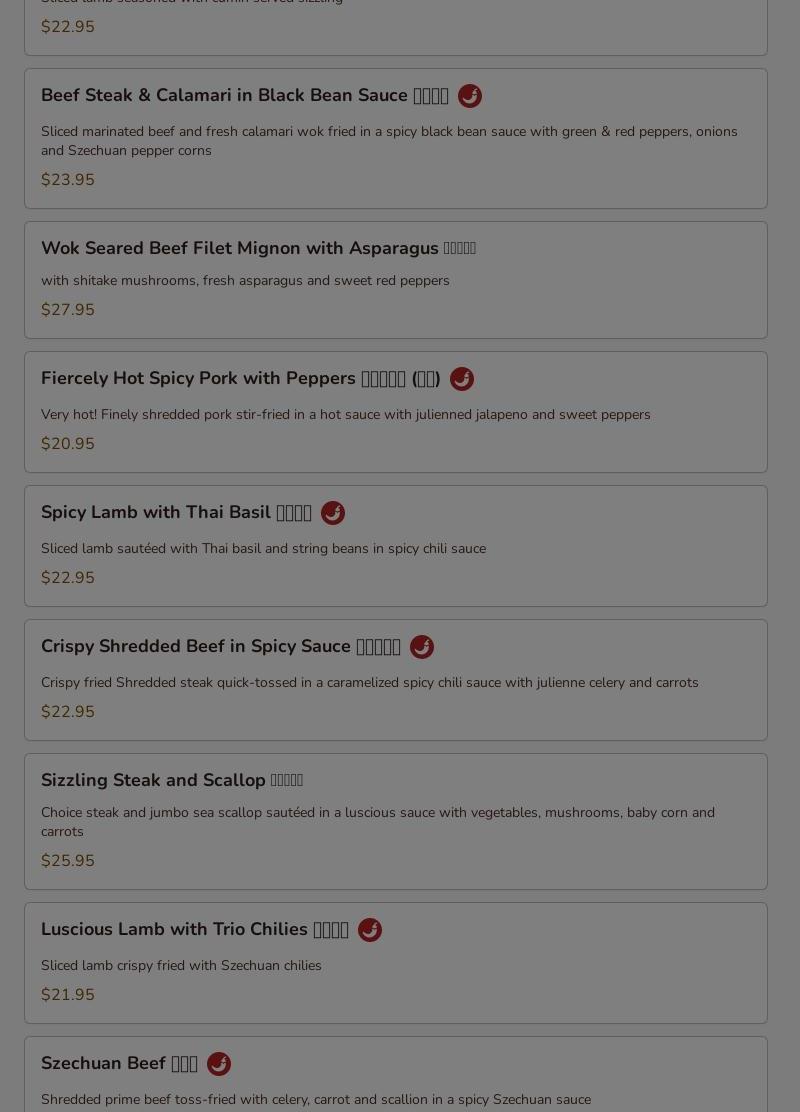
Task: Select the Spicy Lamb with Thai Basil title
Action: coord(176,512)
